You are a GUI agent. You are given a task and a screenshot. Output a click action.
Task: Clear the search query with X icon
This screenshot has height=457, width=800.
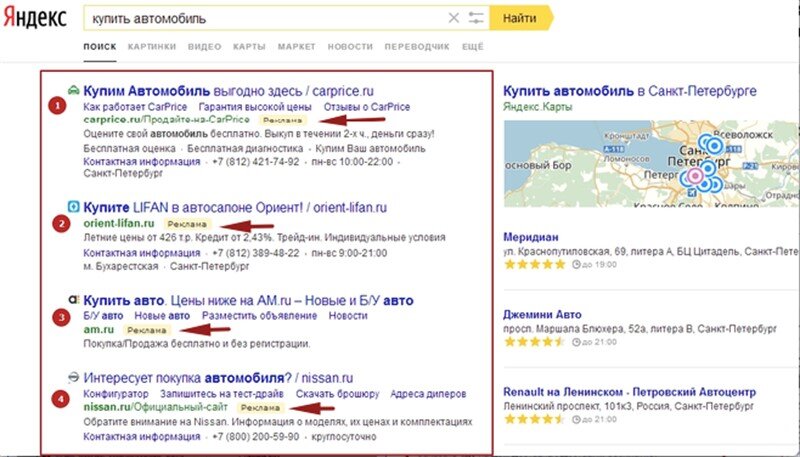453,18
